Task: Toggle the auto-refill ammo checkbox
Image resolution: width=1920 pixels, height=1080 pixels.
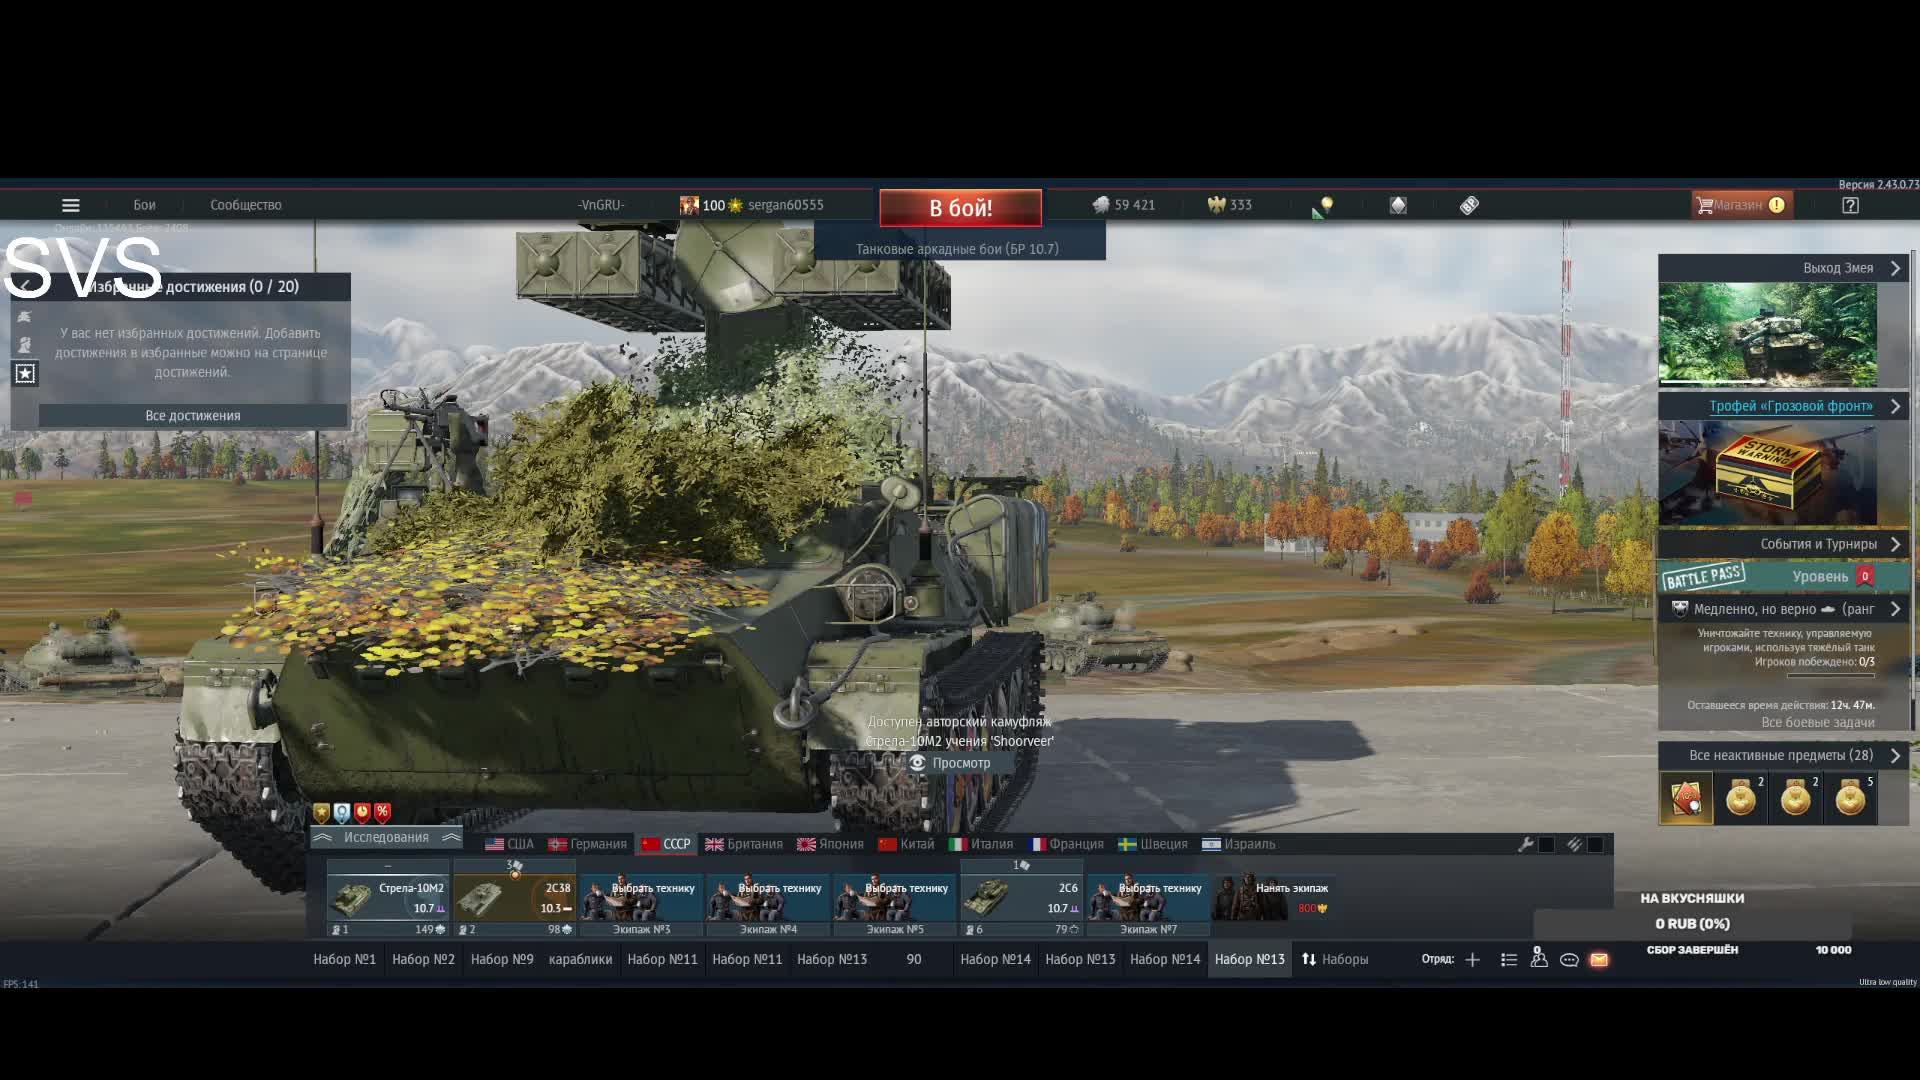Action: click(1595, 844)
